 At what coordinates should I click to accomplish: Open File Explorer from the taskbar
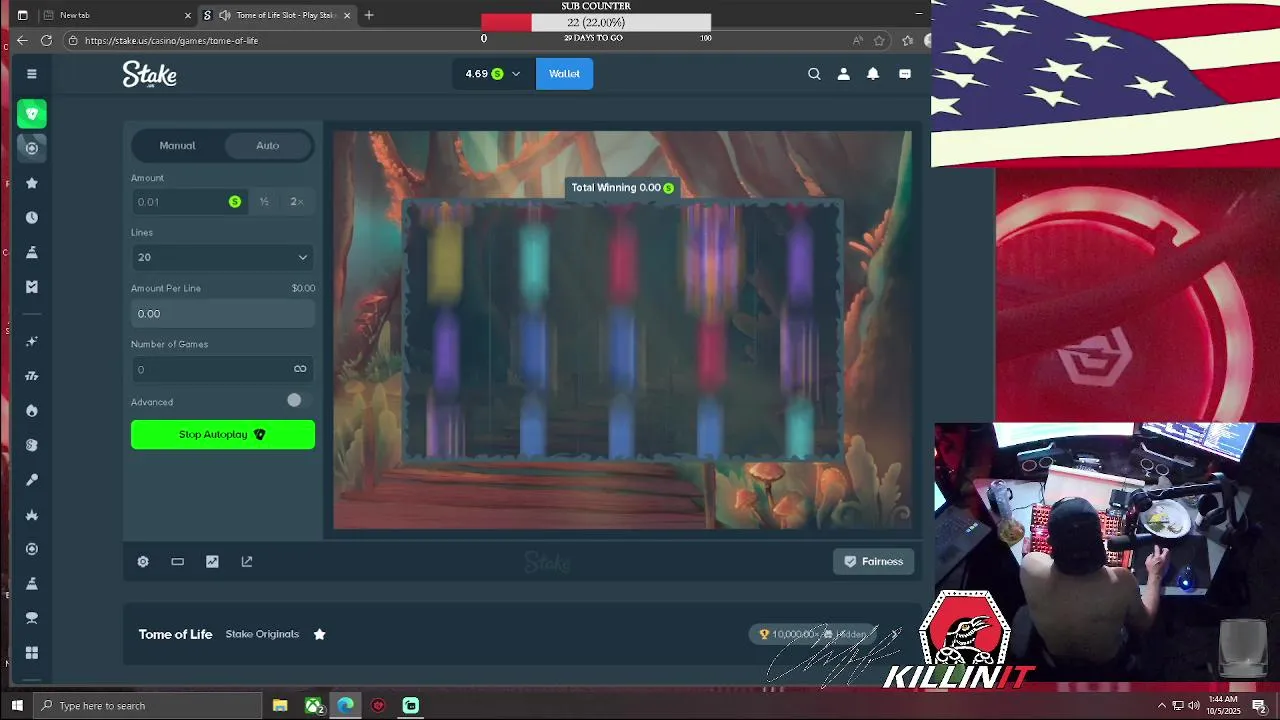point(280,706)
